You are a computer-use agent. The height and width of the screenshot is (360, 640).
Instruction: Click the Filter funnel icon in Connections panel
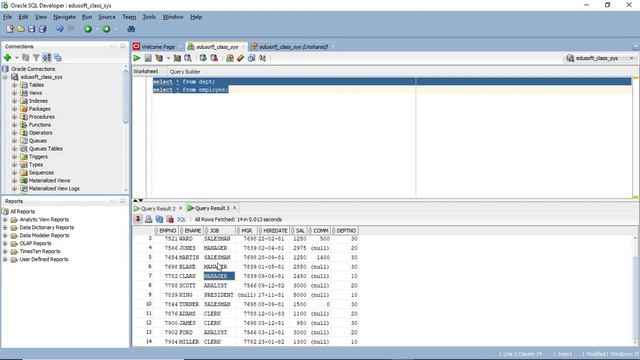(36, 58)
